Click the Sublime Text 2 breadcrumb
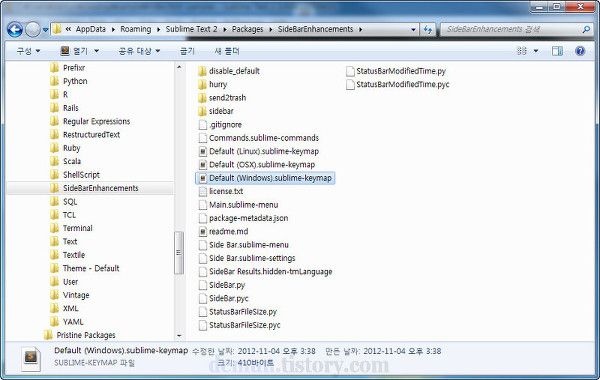This screenshot has width=600, height=380. point(191,29)
